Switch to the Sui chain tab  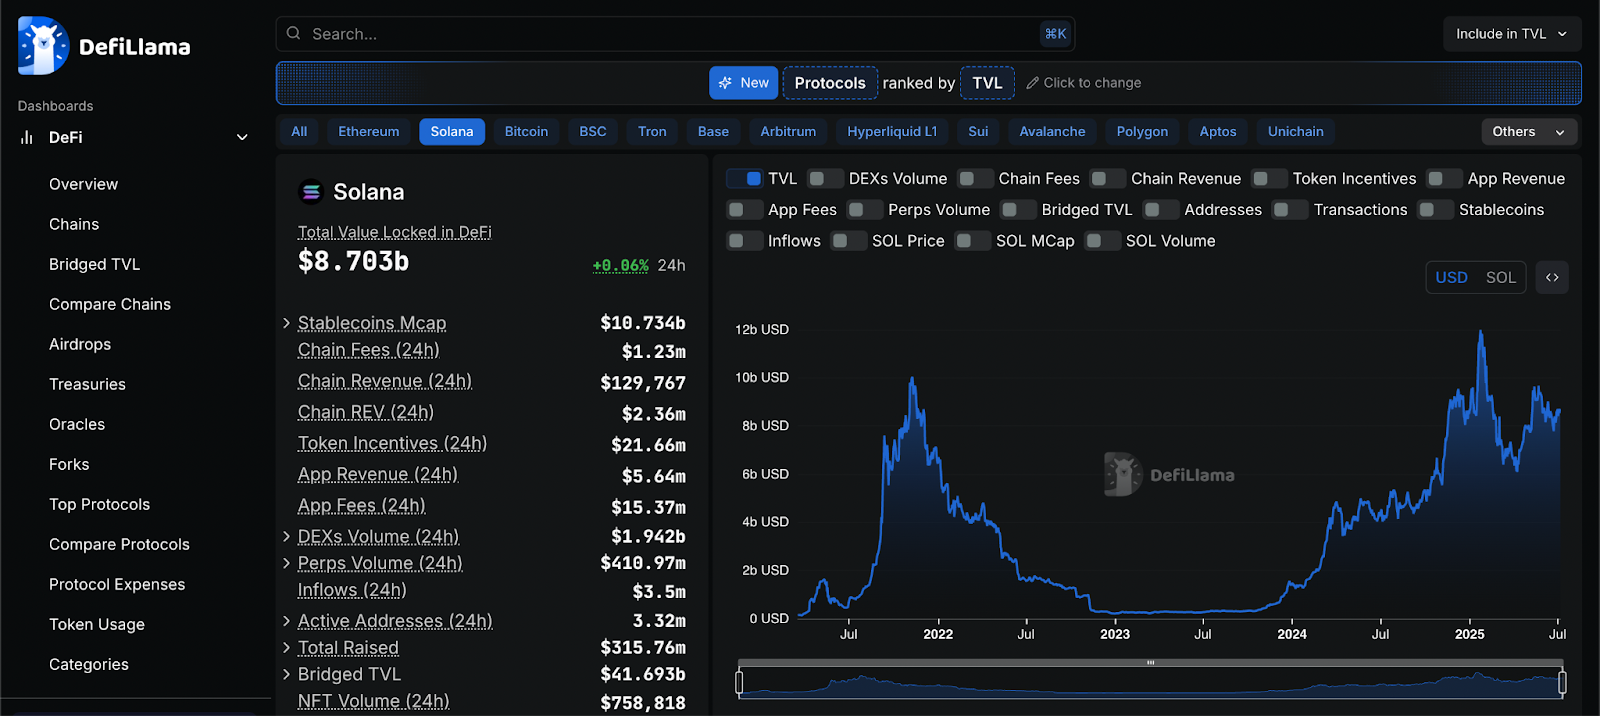click(x=978, y=132)
